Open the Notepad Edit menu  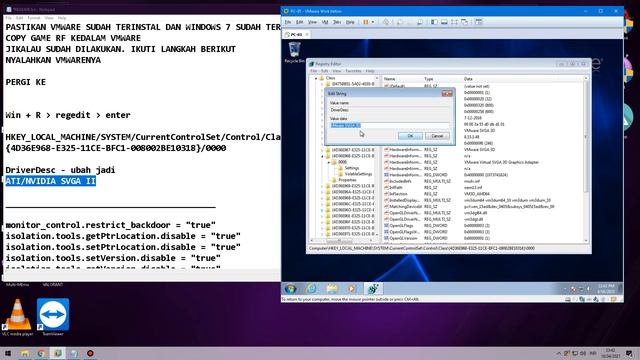pyautogui.click(x=19, y=18)
